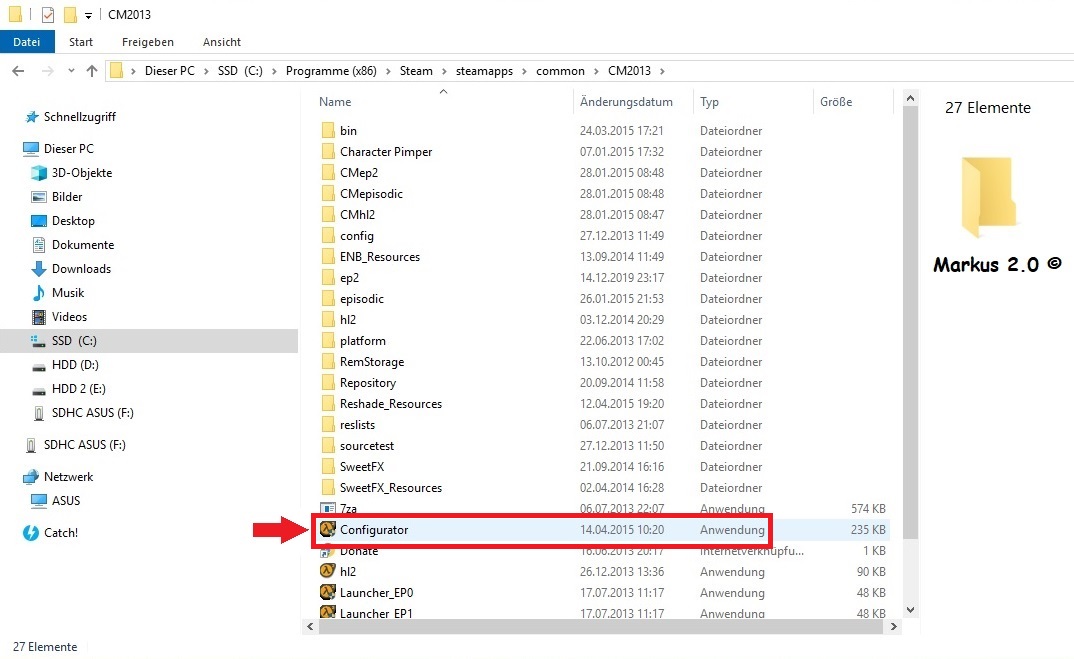
Task: Select the Reshade_Resources folder icon
Action: coord(328,403)
